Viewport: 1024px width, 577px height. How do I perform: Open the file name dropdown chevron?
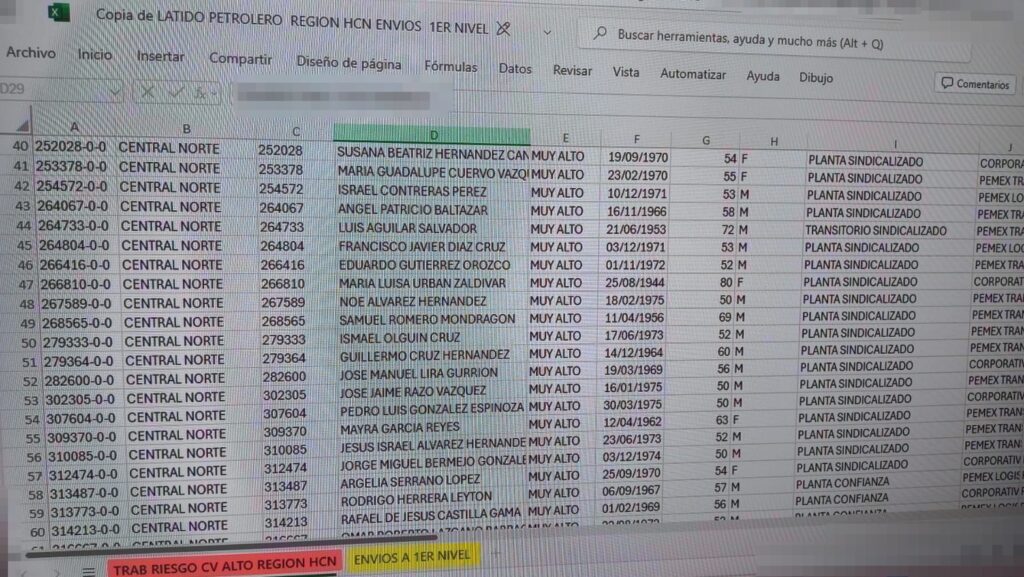[547, 31]
